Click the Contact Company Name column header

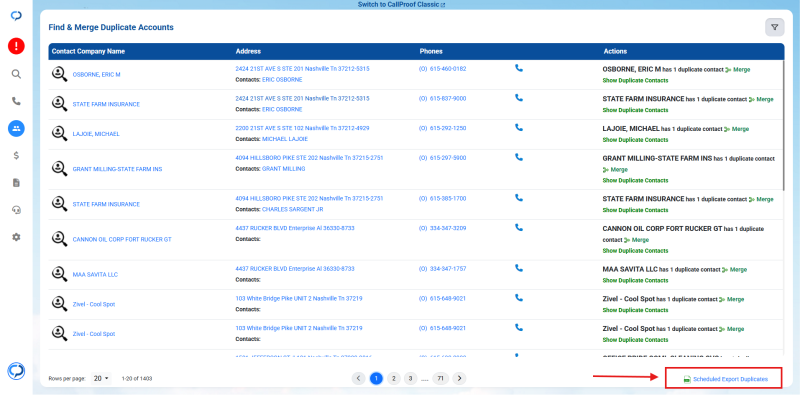tap(88, 52)
